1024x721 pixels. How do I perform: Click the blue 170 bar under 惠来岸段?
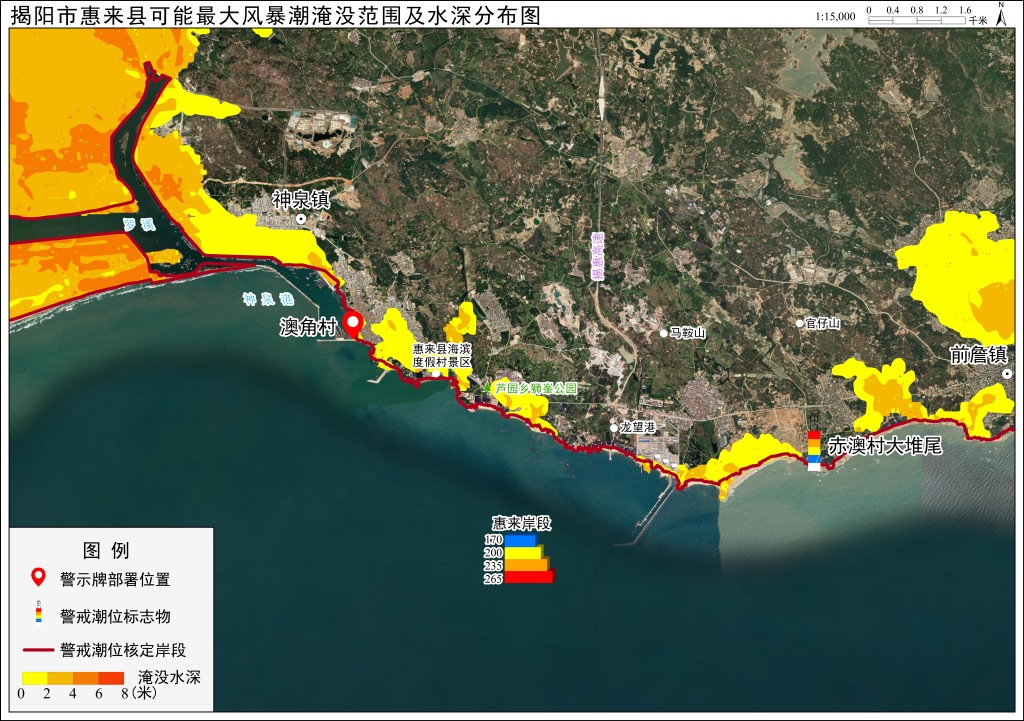tap(520, 540)
